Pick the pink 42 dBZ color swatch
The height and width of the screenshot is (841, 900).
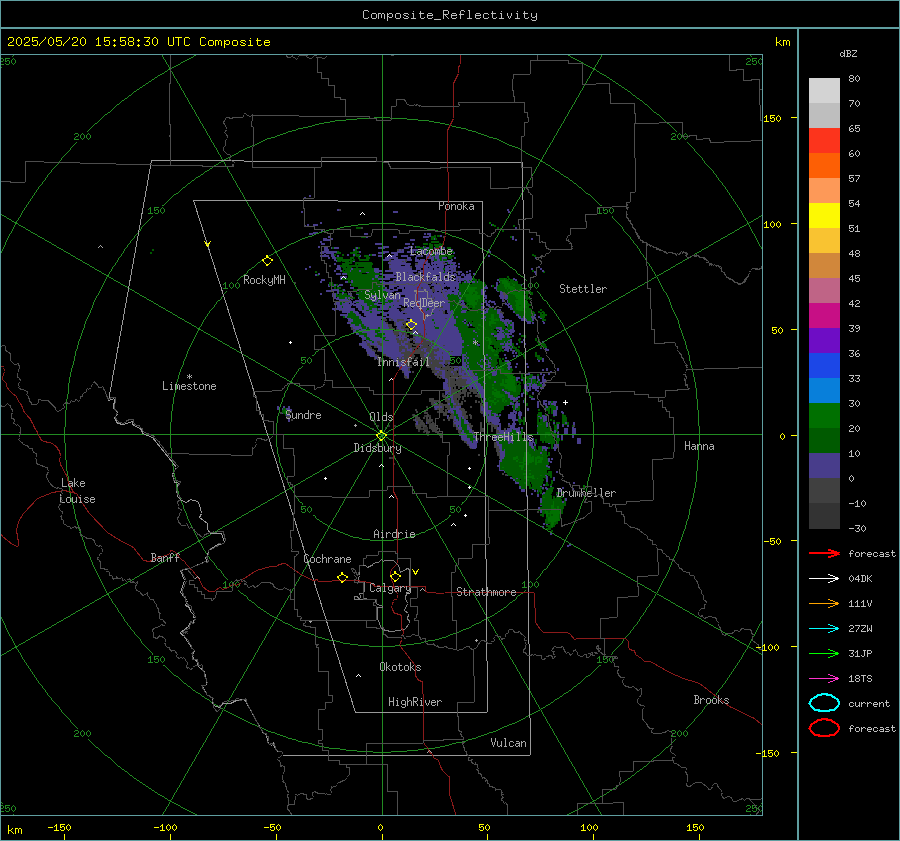tap(824, 290)
